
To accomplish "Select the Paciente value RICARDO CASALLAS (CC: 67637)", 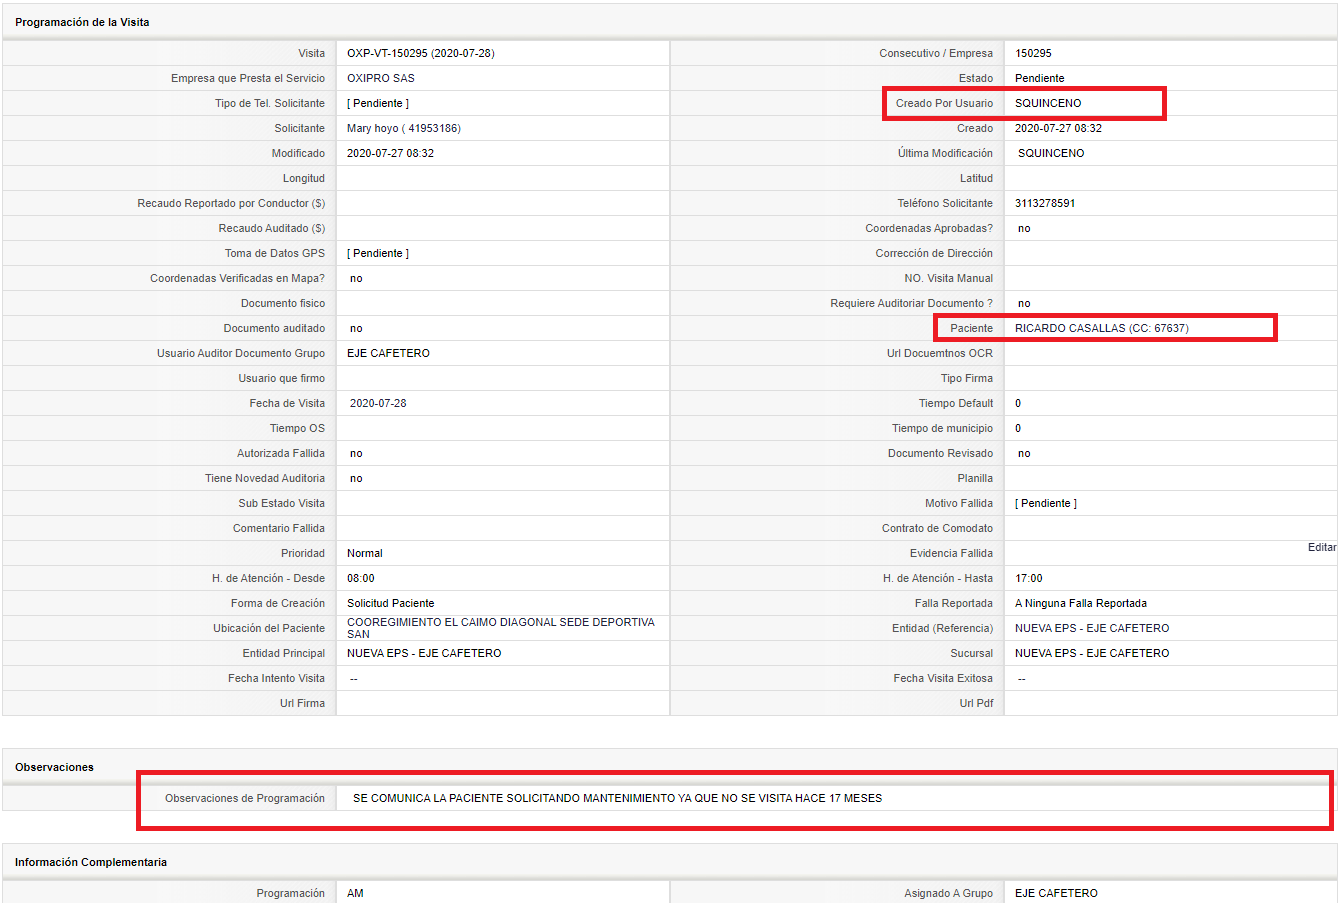I will pos(1102,328).
